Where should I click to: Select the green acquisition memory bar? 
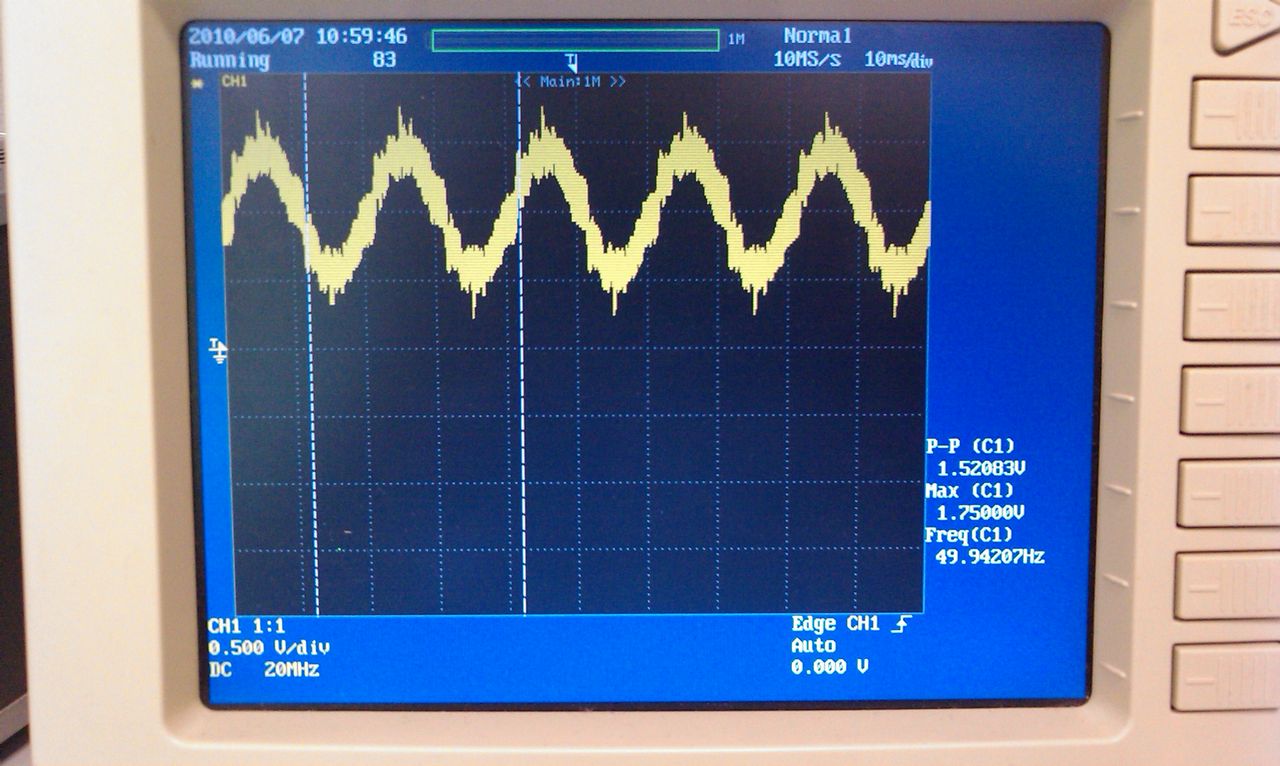click(x=575, y=40)
